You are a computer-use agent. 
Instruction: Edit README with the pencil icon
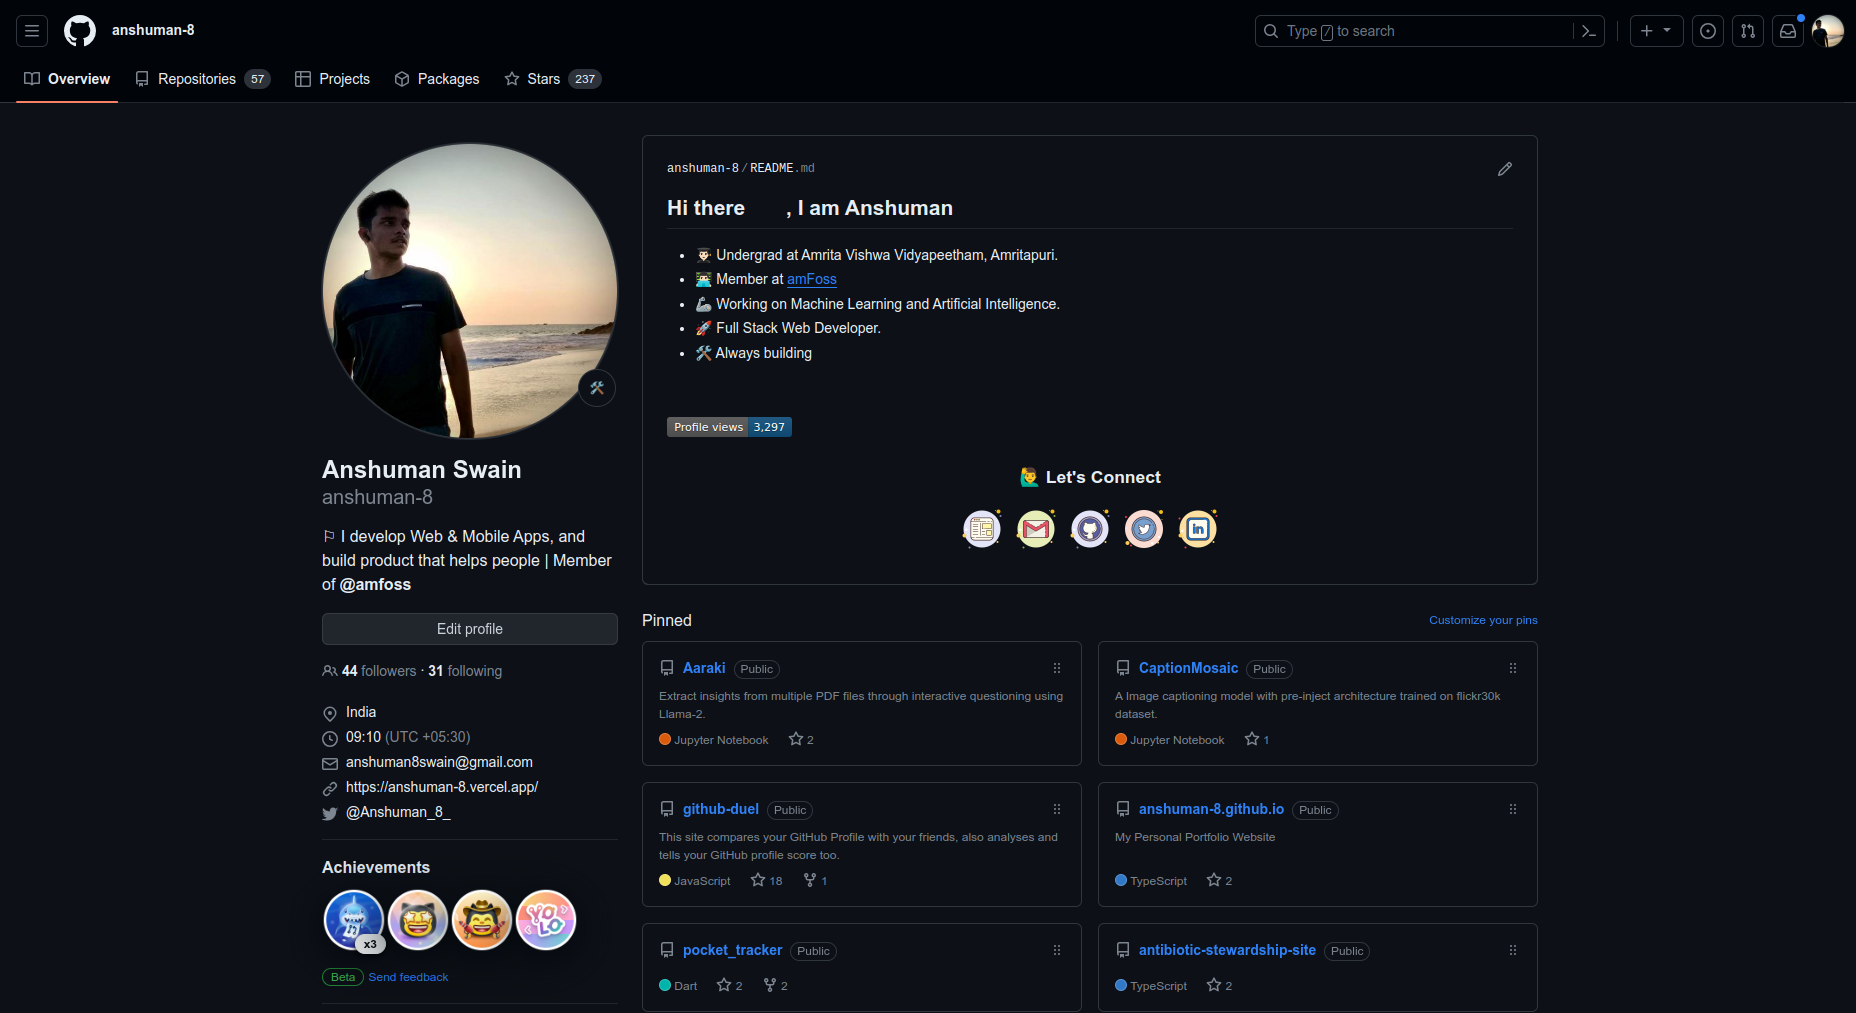click(1505, 169)
